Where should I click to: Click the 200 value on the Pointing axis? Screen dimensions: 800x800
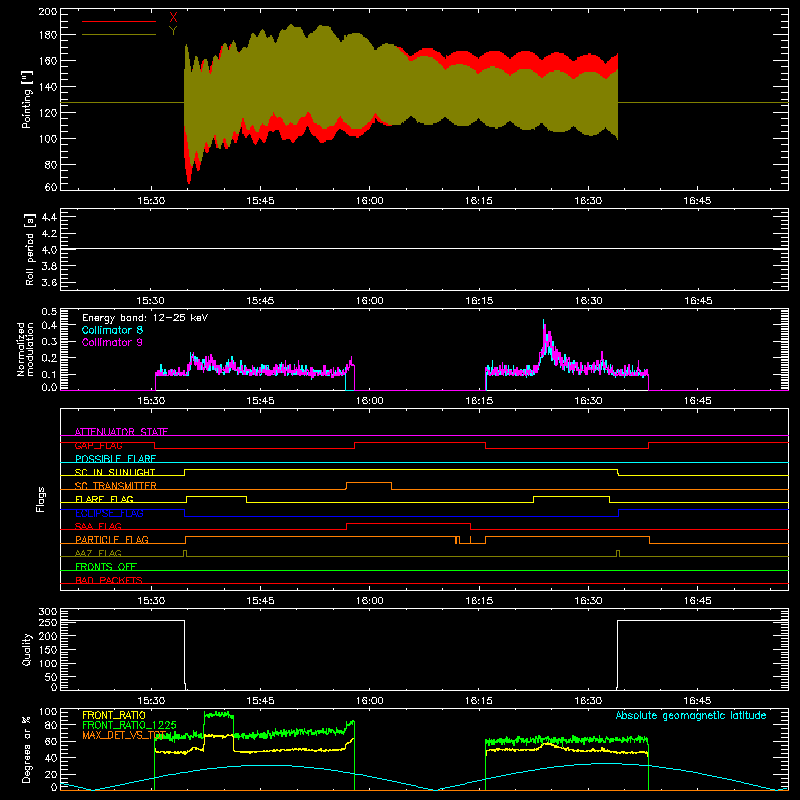(x=48, y=12)
